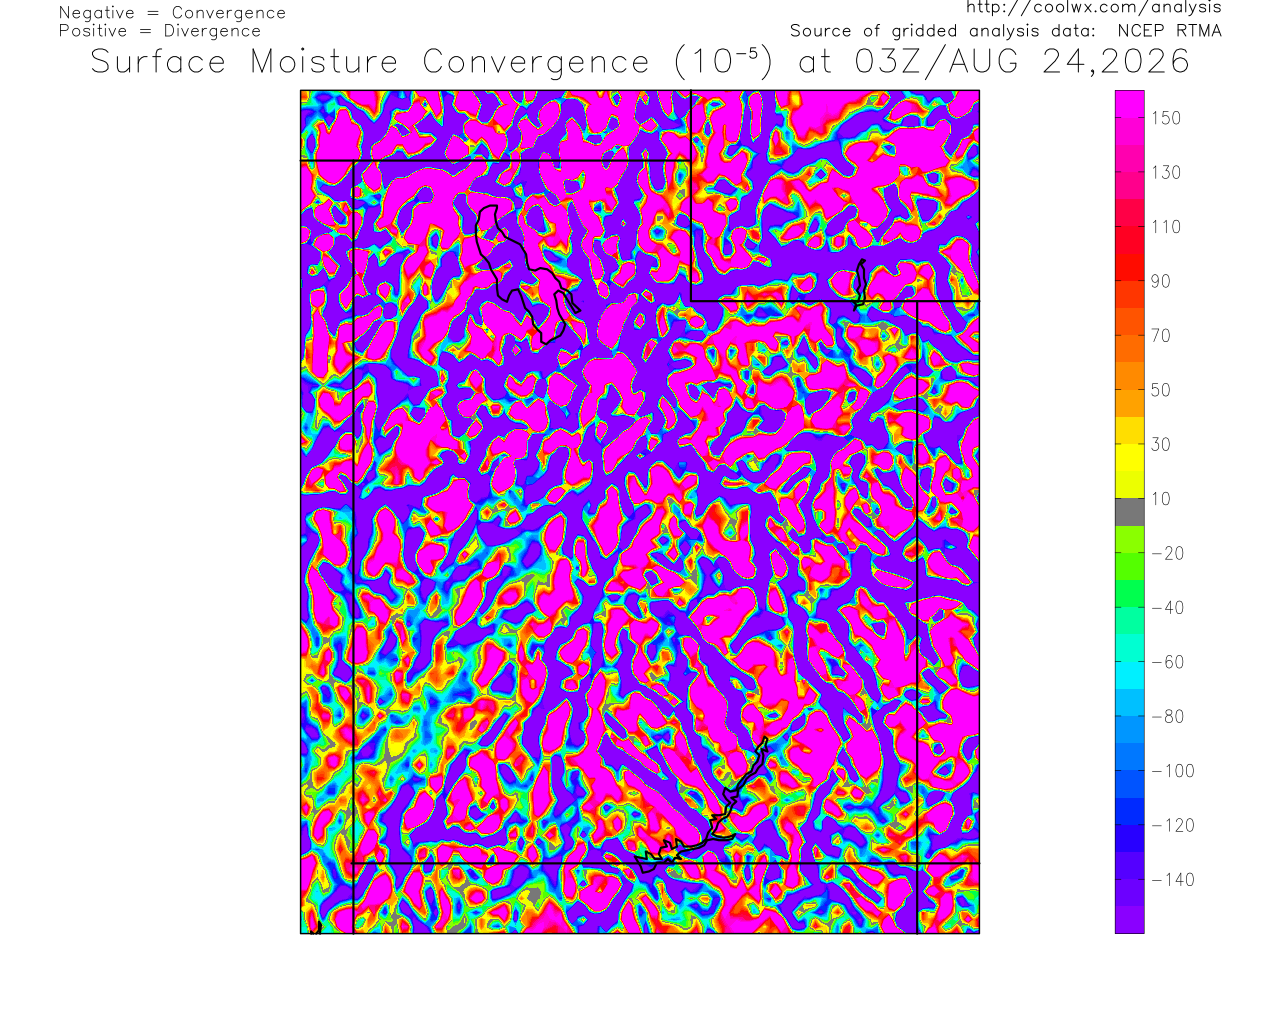
Task: Click the 'Negative = Convergence' legend text
Action: tap(172, 13)
